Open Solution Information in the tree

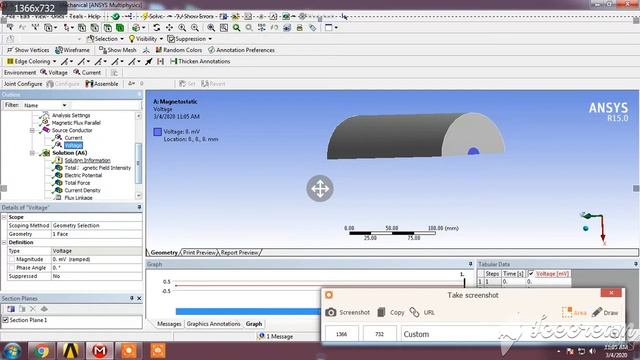point(87,160)
